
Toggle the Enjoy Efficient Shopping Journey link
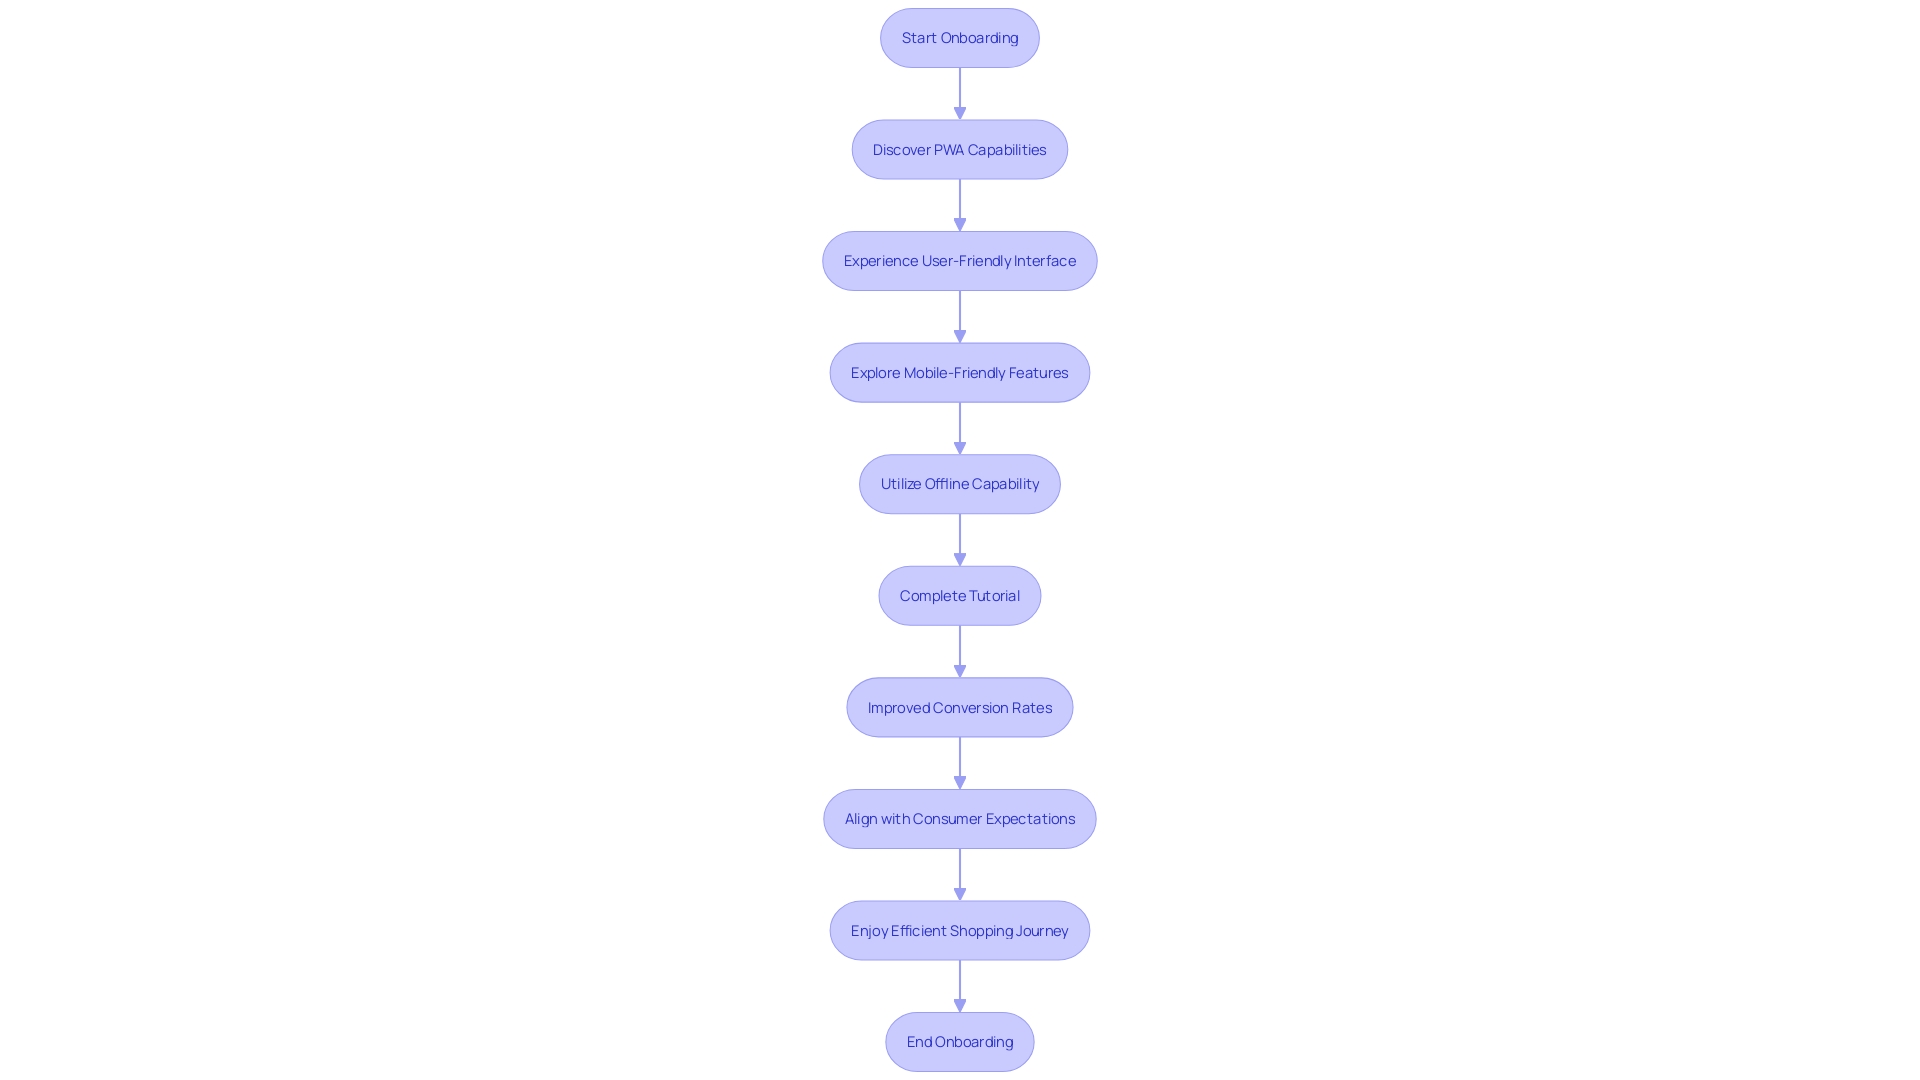tap(960, 930)
